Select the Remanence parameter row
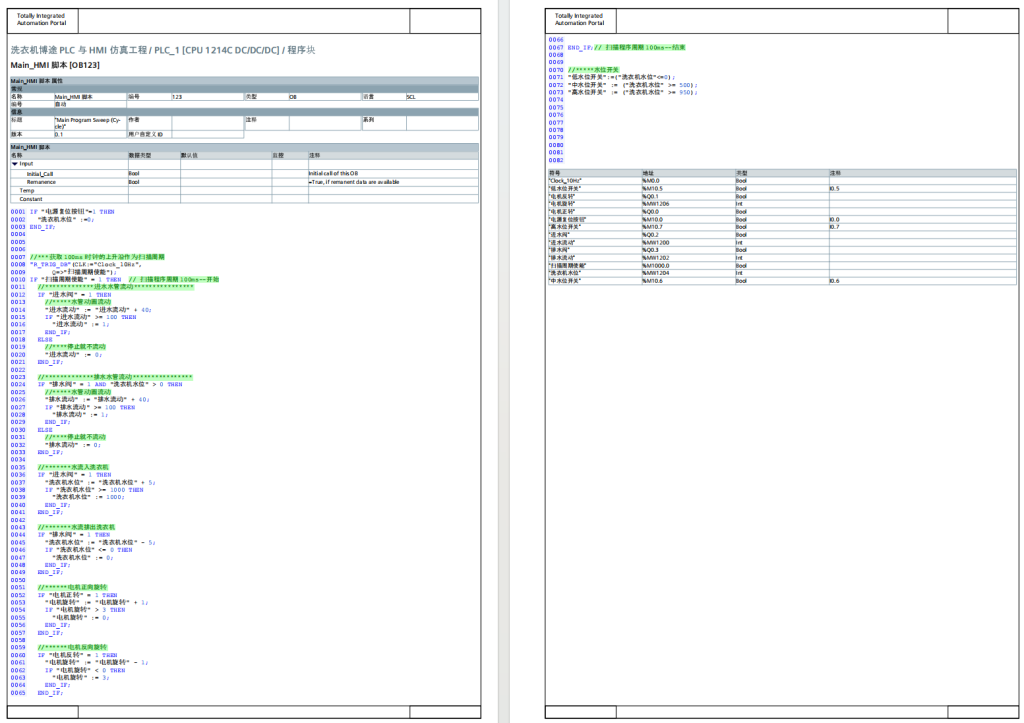 [x=42, y=182]
